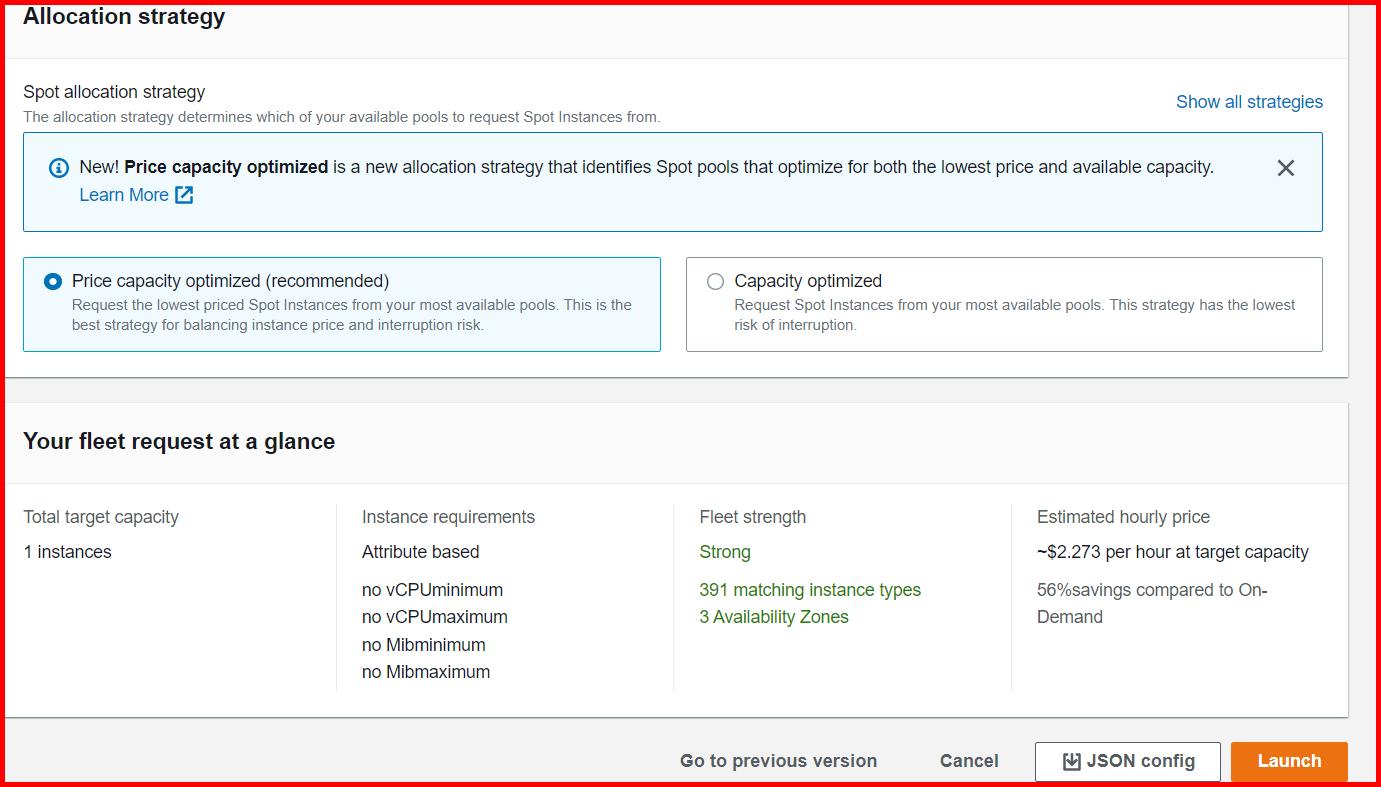Click the info icon in the blue banner

(x=59, y=168)
